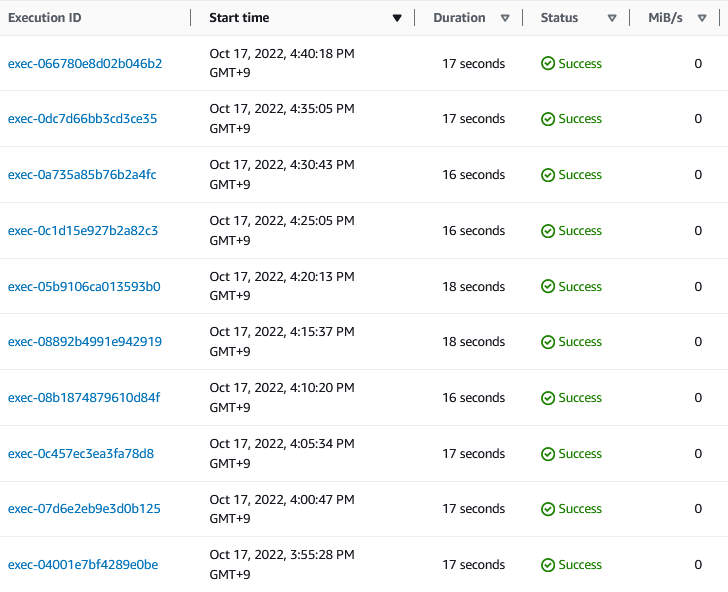Open execution exec-0dc7d66bb3cd3ce35
This screenshot has height=592, width=728.
pyautogui.click(x=82, y=119)
